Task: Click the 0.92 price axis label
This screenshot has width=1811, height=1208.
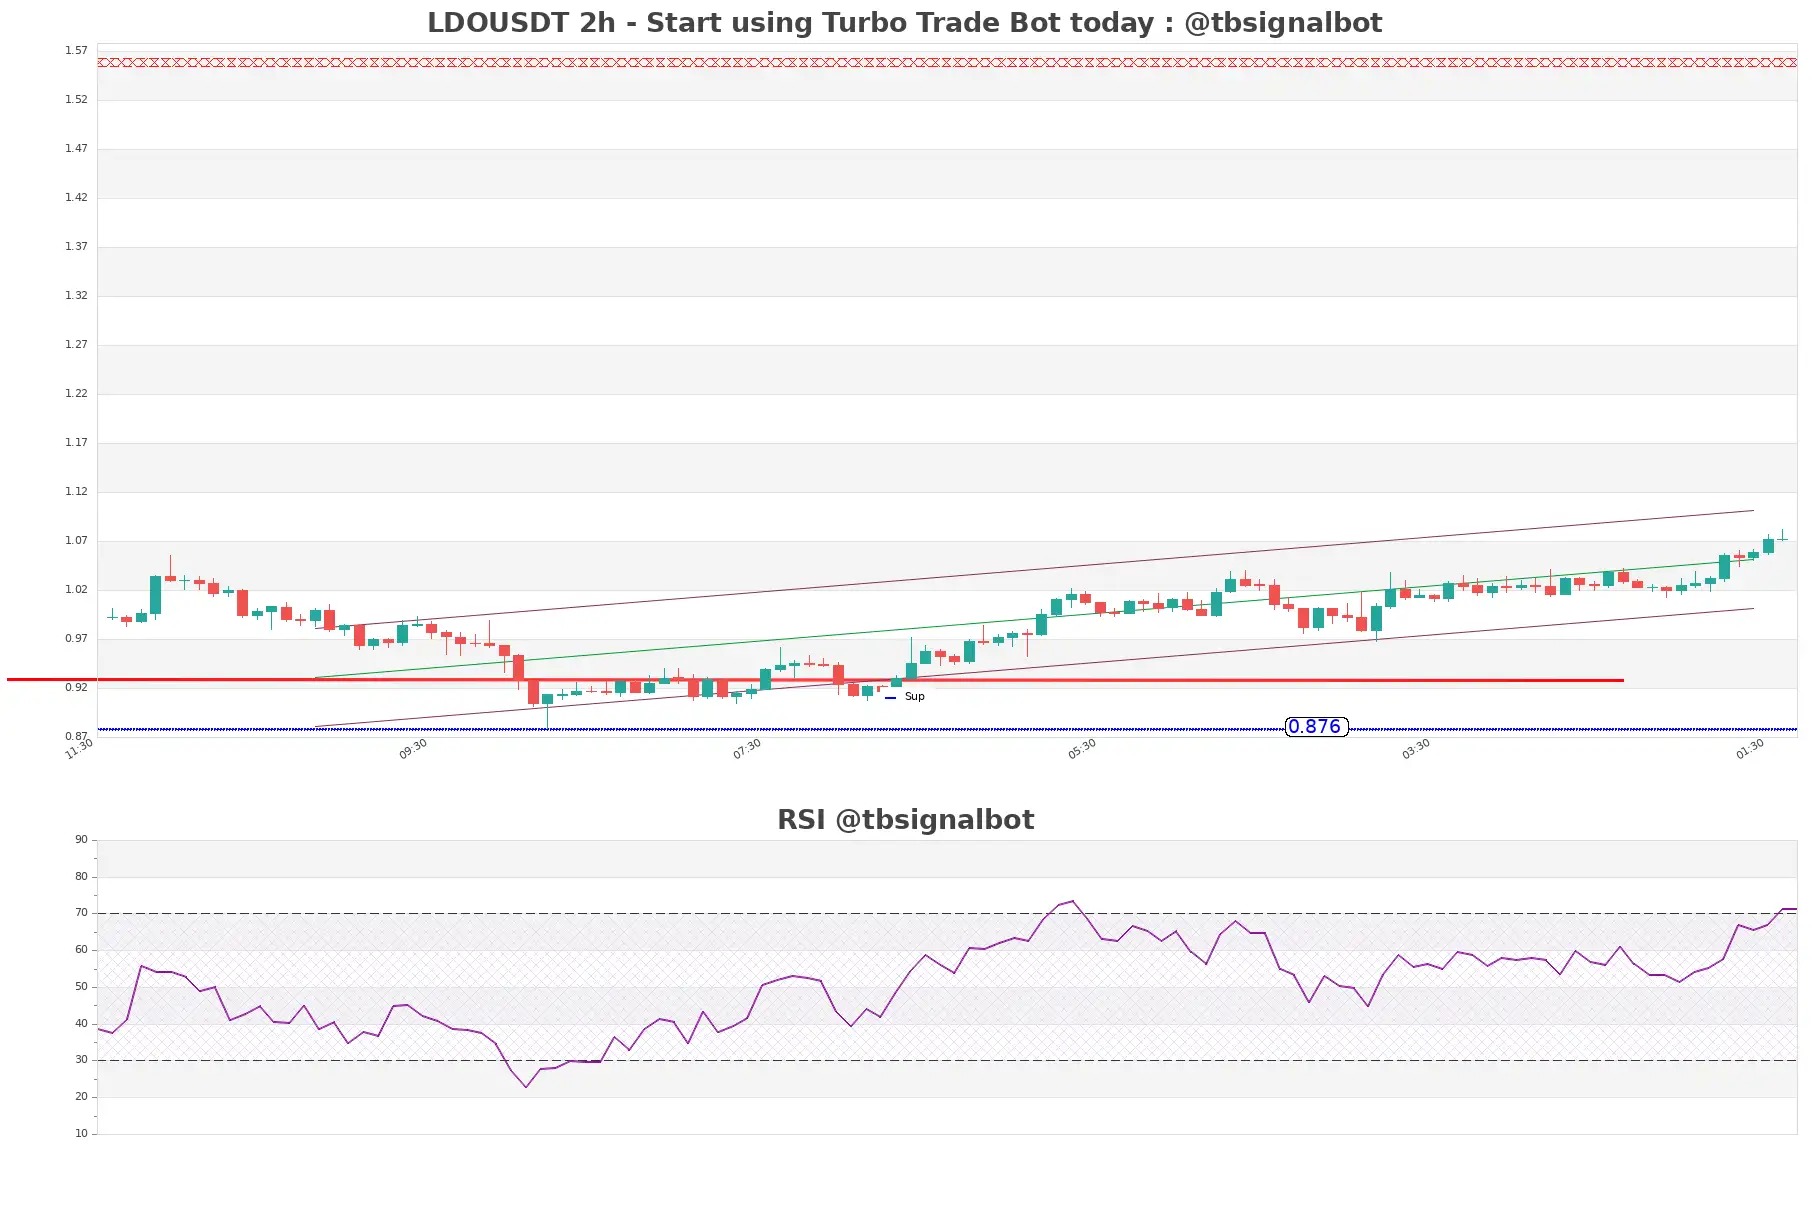Action: point(76,687)
